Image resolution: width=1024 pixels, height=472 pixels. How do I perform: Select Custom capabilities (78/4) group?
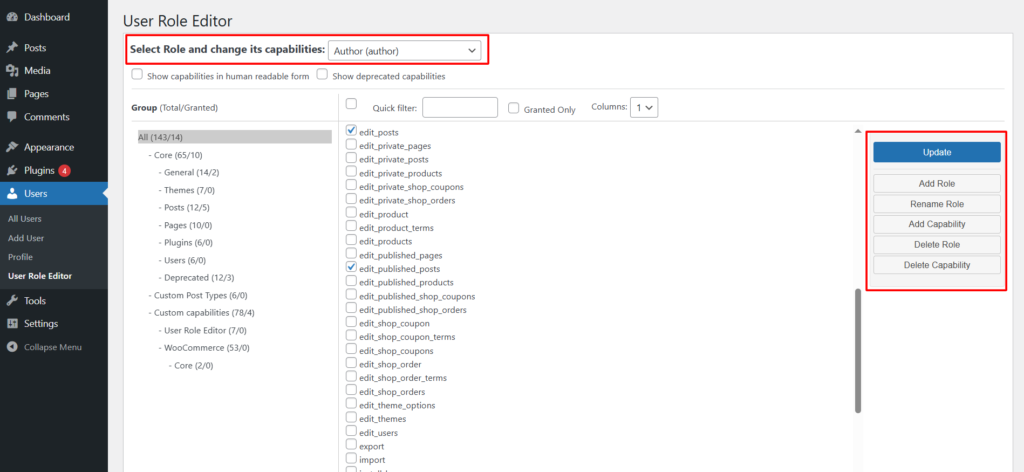click(201, 313)
